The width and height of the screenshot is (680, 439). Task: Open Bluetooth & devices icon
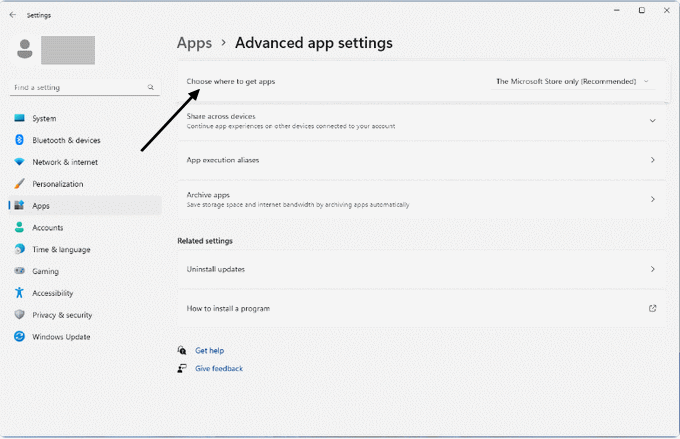coord(19,140)
